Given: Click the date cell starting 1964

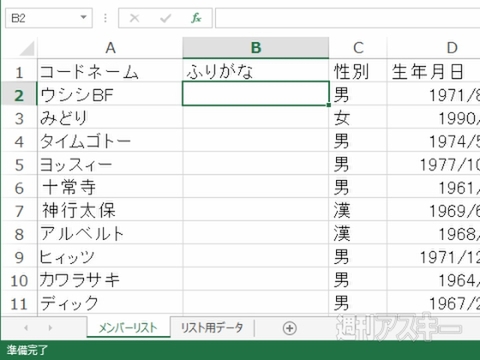Looking at the screenshot, I should (434, 280).
